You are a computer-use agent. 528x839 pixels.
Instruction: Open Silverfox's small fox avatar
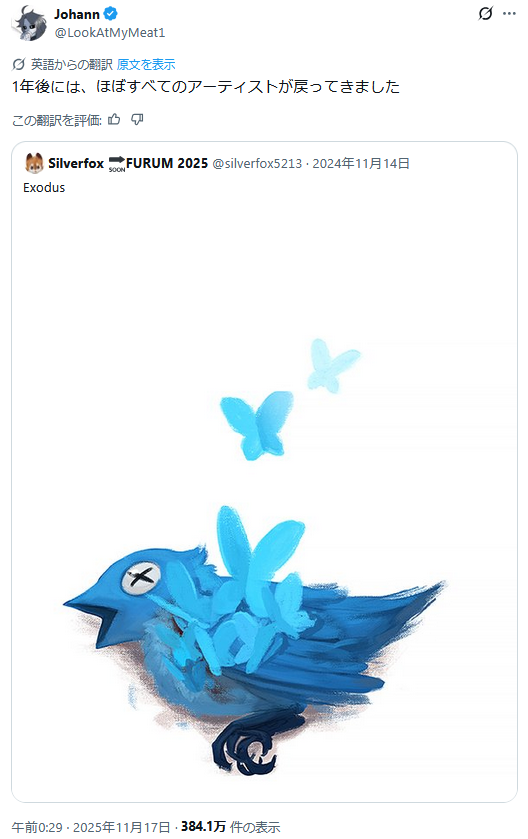pos(34,163)
